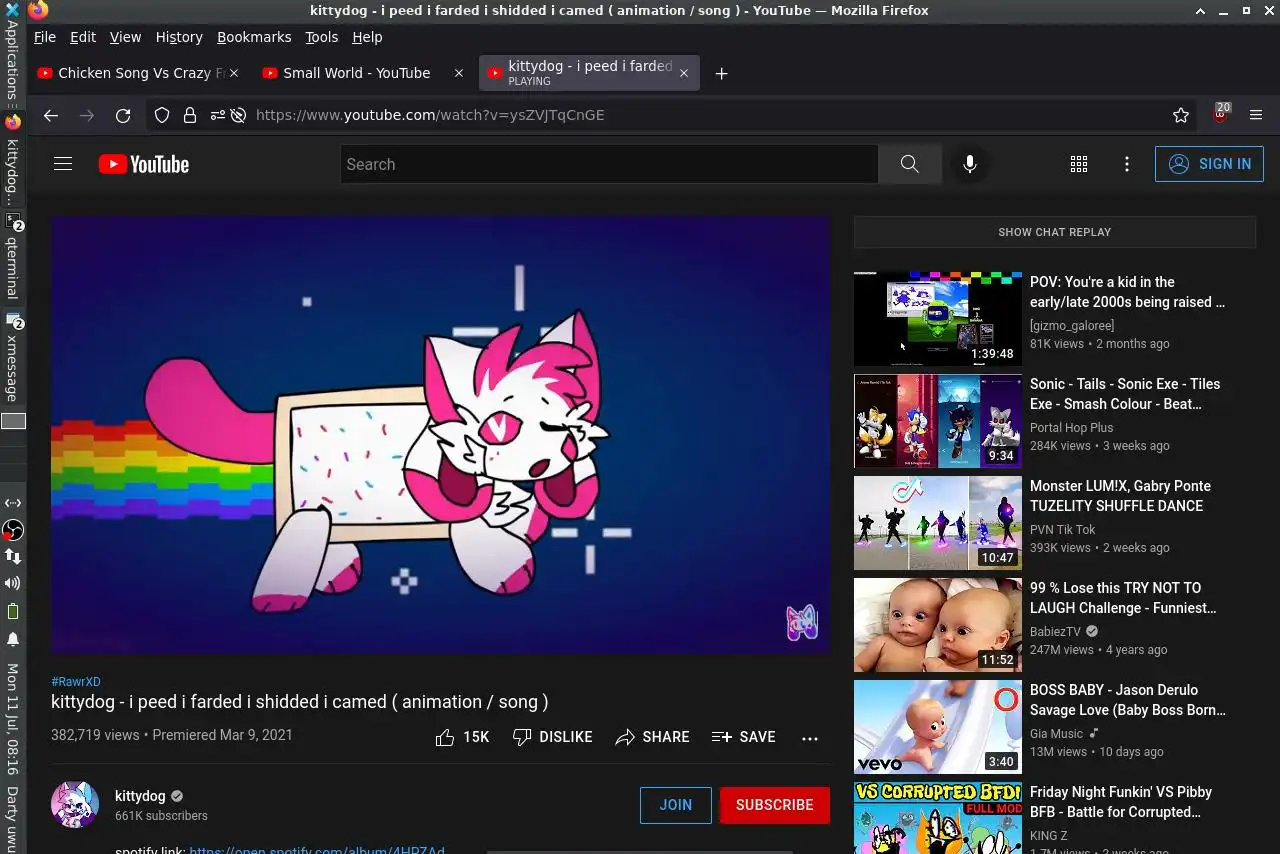Open YouTube settings three-dot menu
This screenshot has width=1280, height=854.
coord(1127,164)
